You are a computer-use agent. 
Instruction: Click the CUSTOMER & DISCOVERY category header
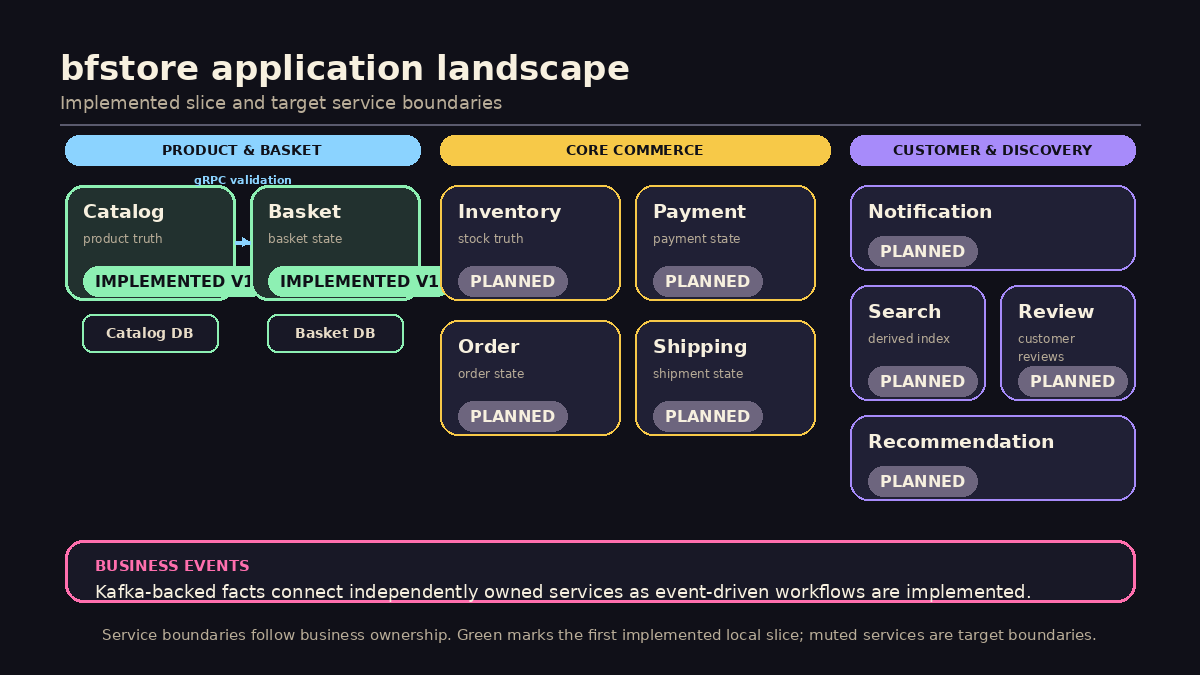(x=993, y=150)
